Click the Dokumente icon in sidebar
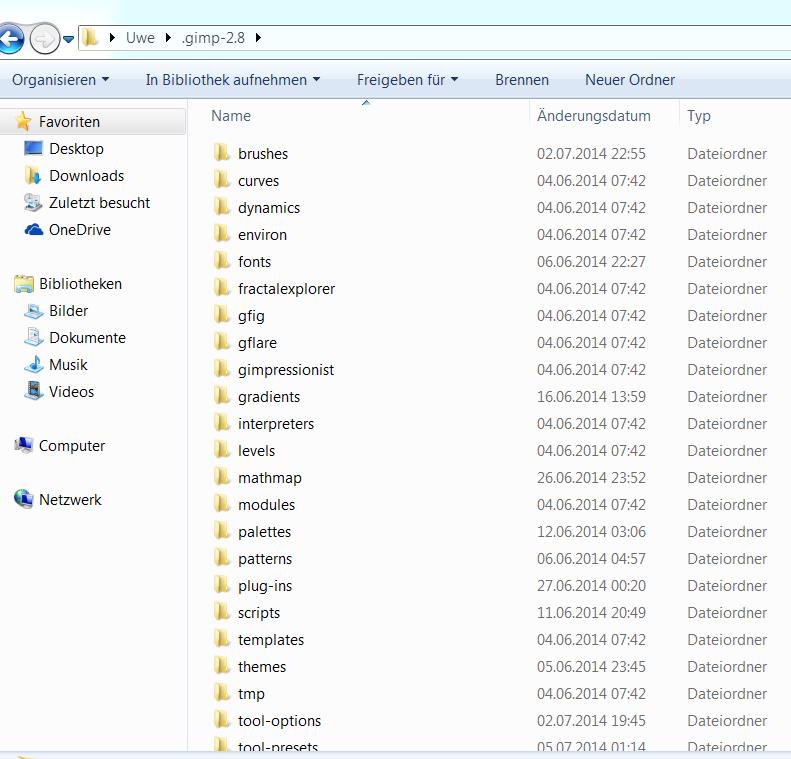The image size is (791, 759). (34, 337)
